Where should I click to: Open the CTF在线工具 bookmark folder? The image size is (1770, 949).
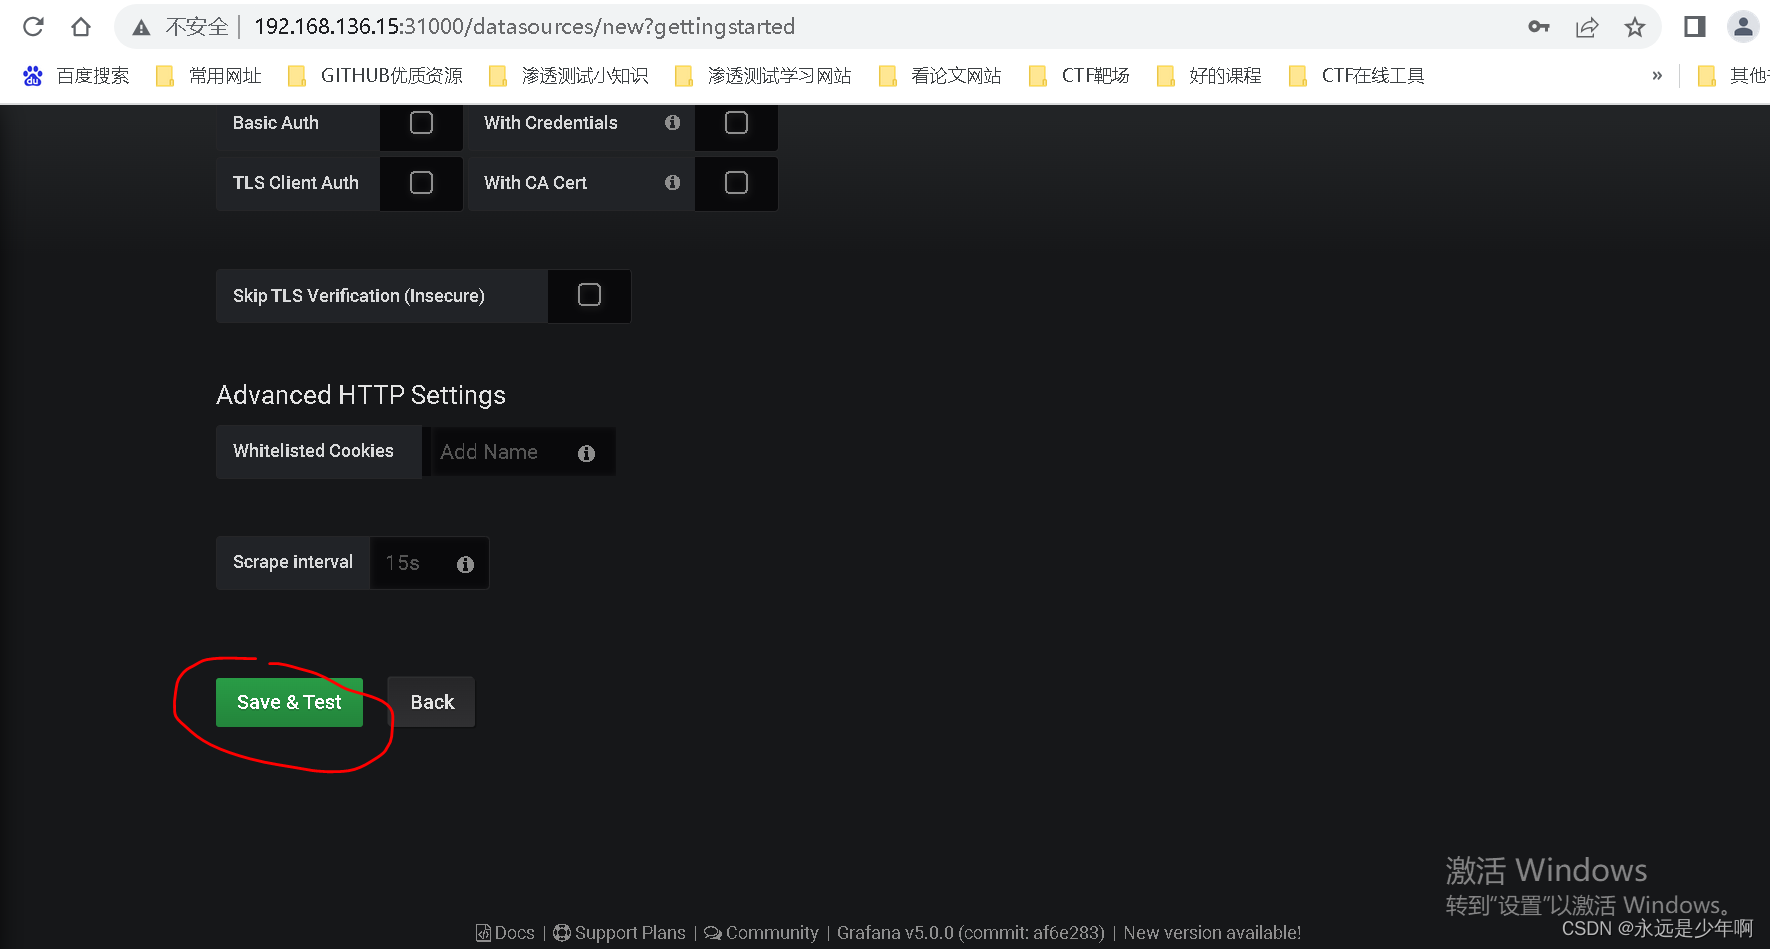(1357, 76)
